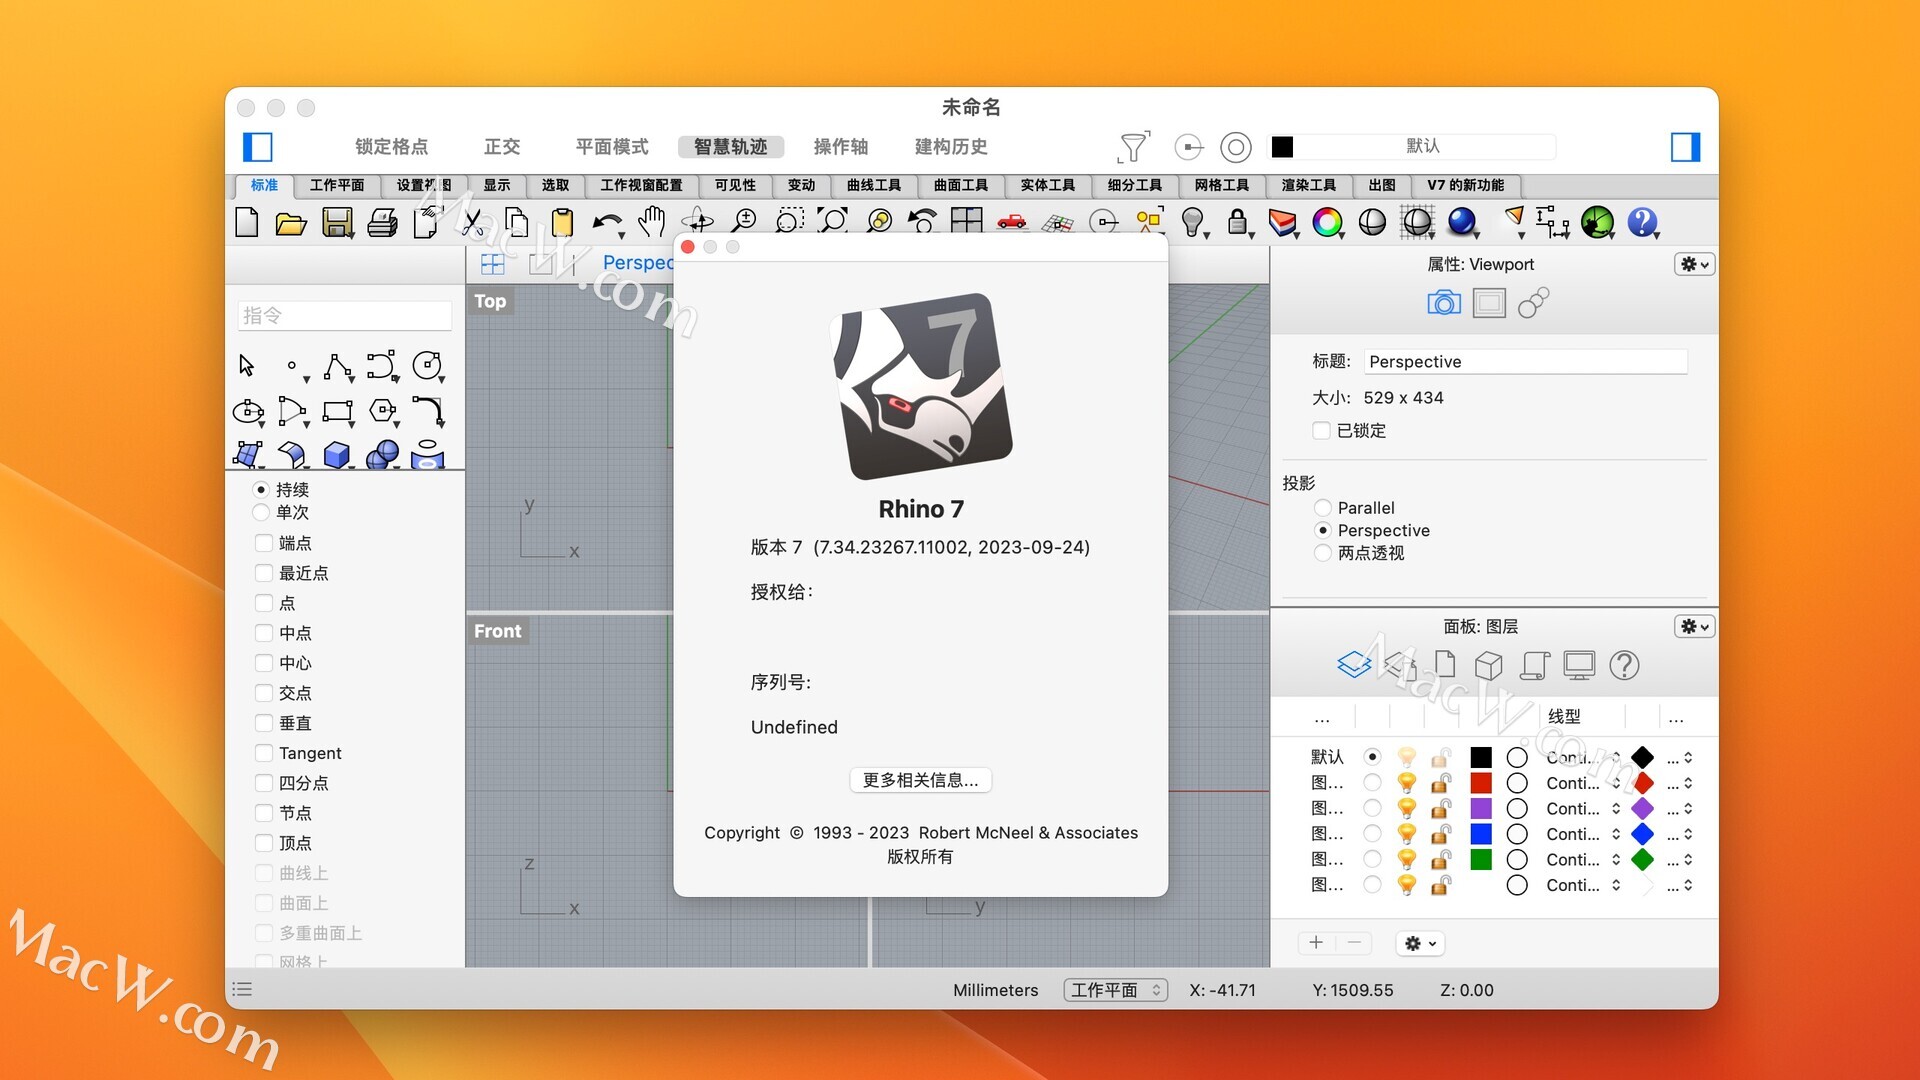This screenshot has width=1920, height=1080.
Task: Switch to the 网格工具 toolbar tab
Action: [1222, 185]
